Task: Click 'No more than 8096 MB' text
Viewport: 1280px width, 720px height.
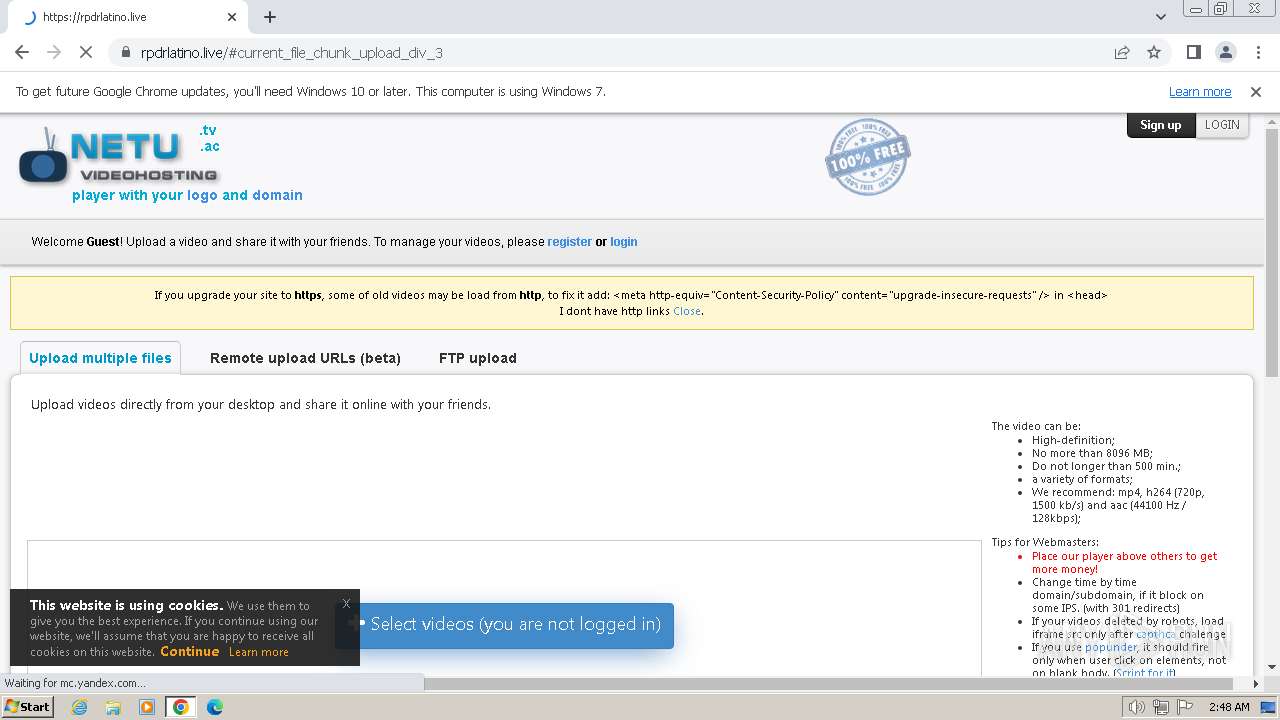Action: pyautogui.click(x=1092, y=453)
